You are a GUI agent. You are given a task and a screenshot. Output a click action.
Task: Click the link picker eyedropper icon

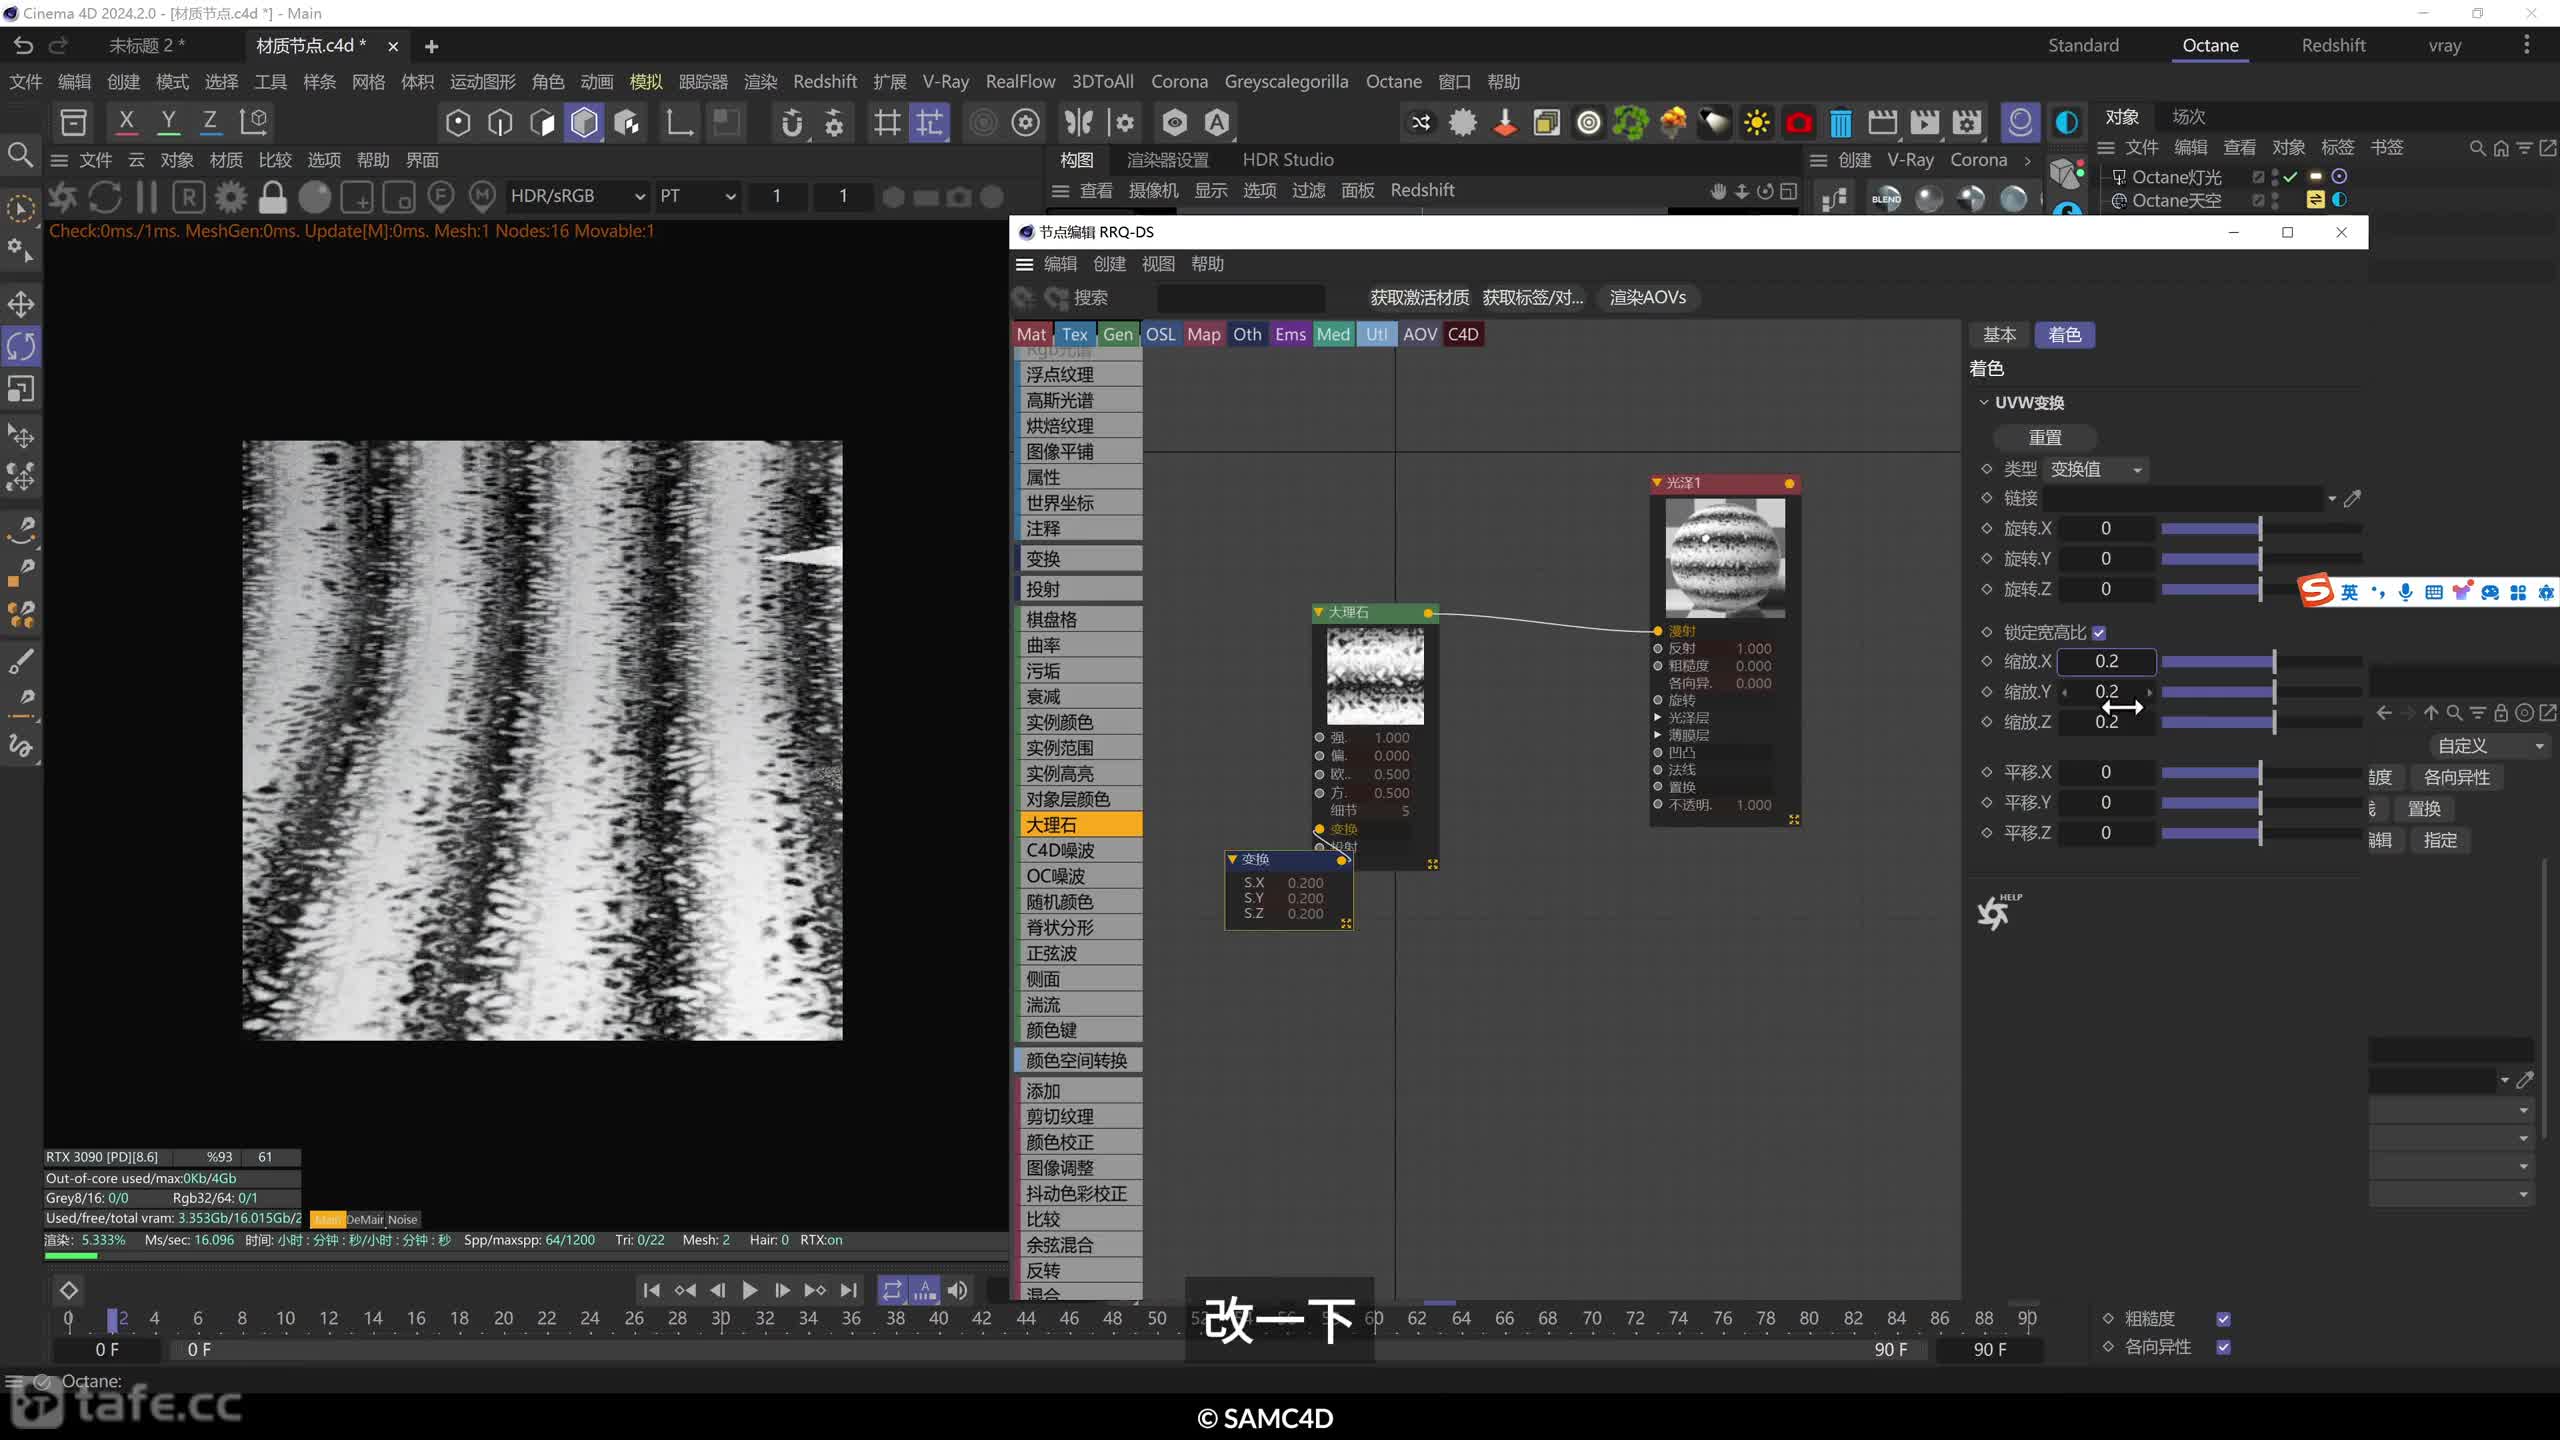(x=2352, y=498)
